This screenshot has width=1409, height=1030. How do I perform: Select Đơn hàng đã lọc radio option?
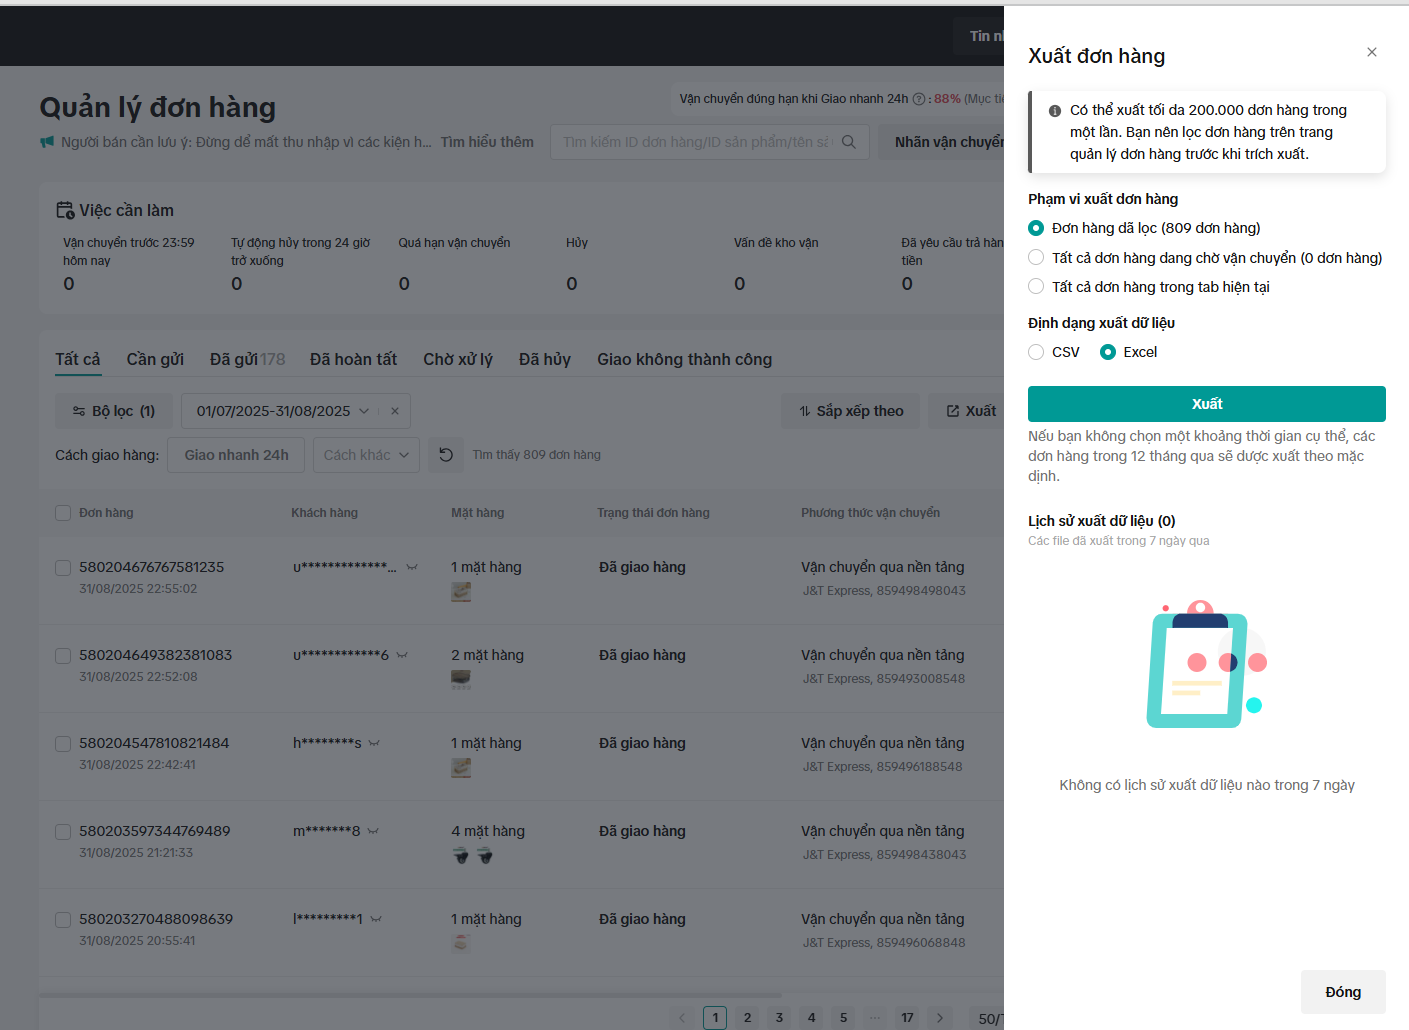coord(1036,228)
